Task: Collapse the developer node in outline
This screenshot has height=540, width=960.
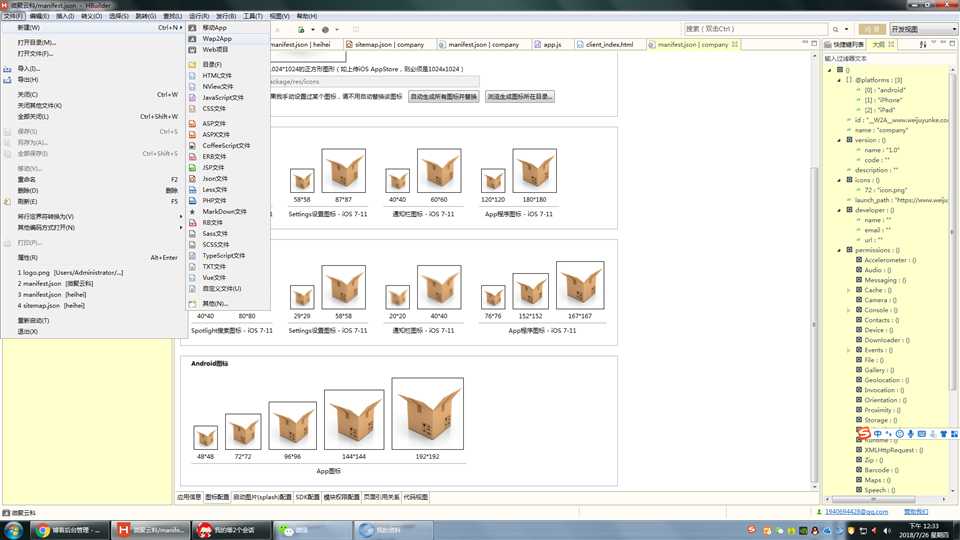Action: click(839, 210)
